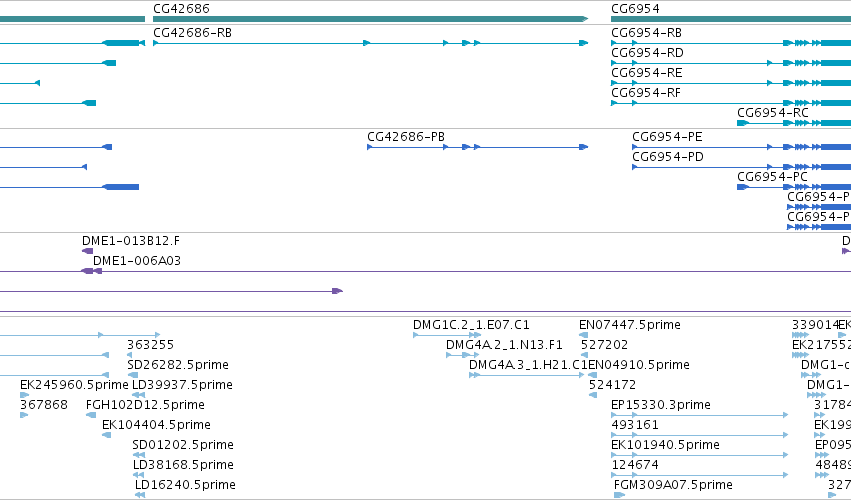Screen dimensions: 851x500
Task: Click the CG42686-PB protein feature
Action: 478,147
